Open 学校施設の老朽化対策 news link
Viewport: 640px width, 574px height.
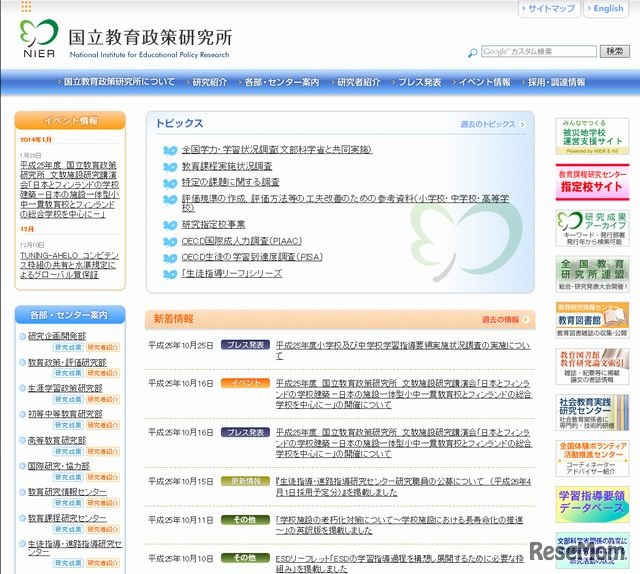coord(399,525)
